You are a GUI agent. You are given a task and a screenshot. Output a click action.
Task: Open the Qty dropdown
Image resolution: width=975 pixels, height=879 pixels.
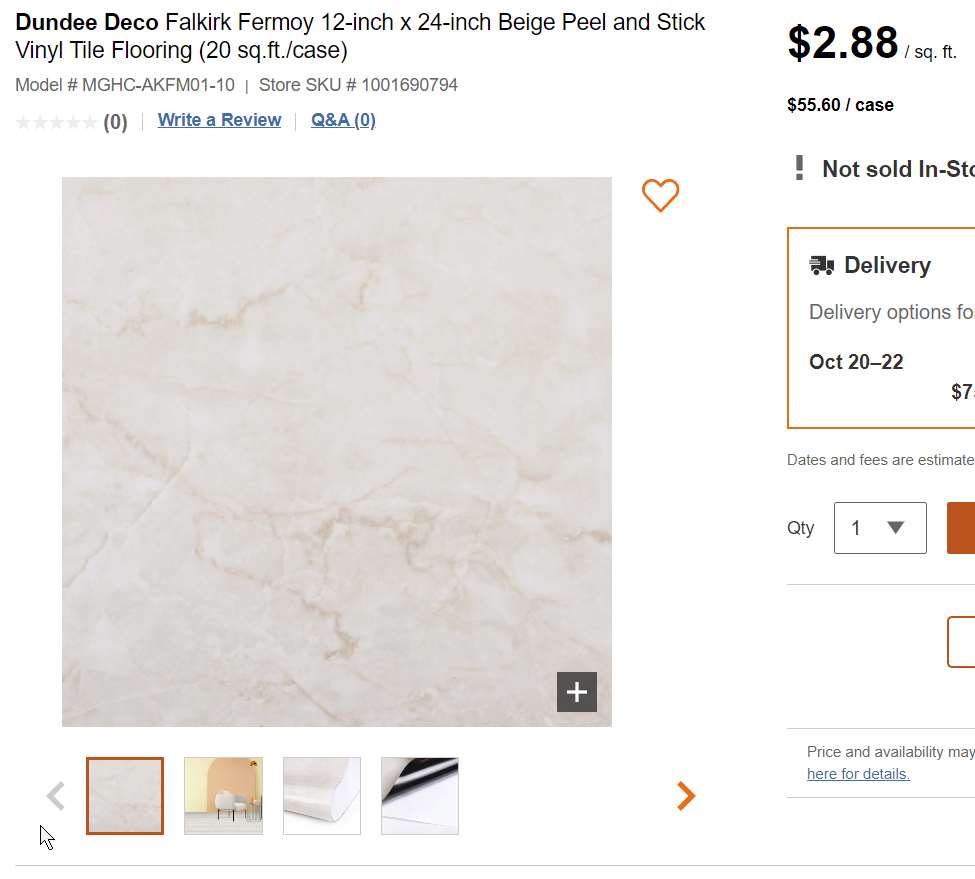880,528
